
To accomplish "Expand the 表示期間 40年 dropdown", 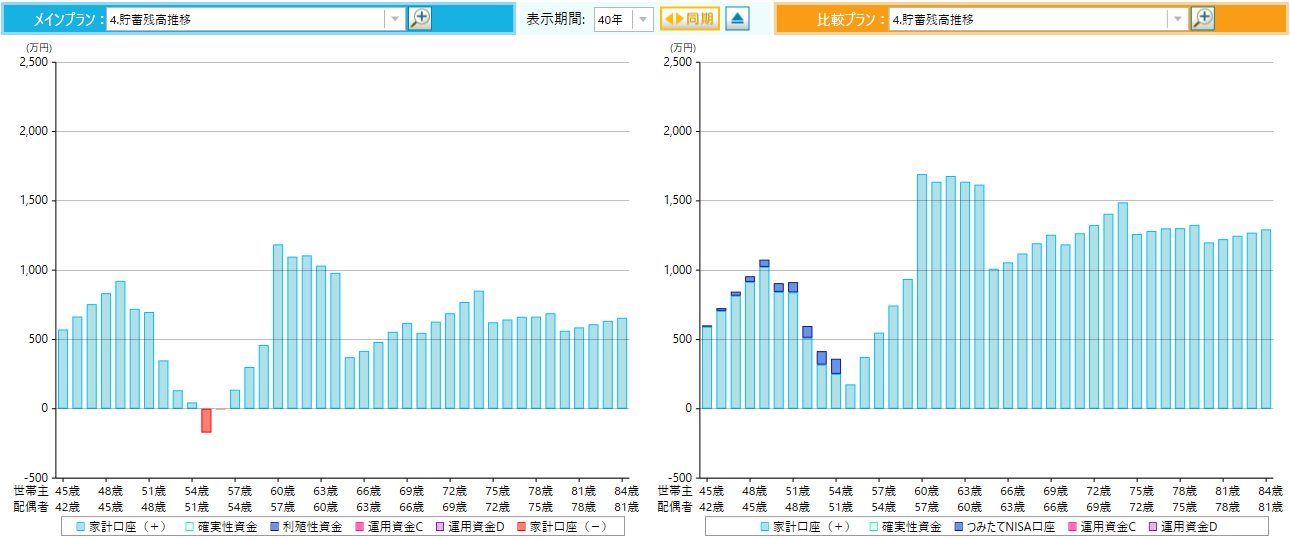I will [x=642, y=19].
